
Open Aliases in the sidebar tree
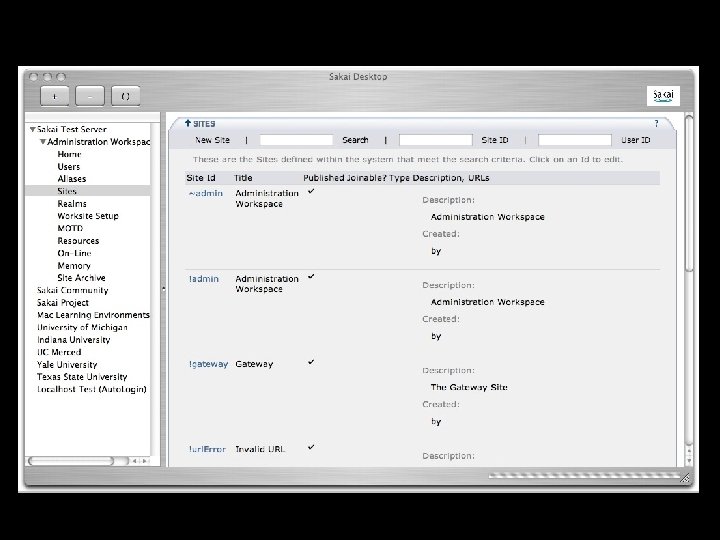[x=72, y=179]
